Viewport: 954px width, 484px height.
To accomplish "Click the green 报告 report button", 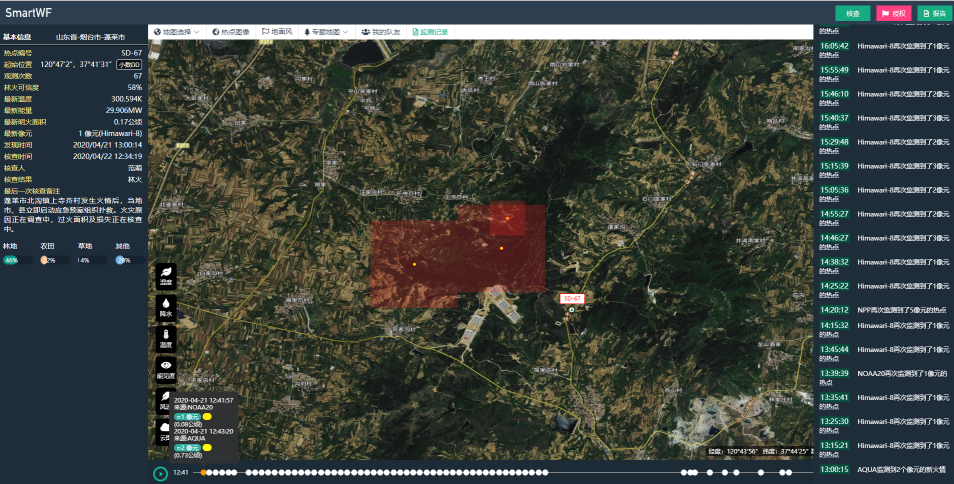I will click(934, 14).
